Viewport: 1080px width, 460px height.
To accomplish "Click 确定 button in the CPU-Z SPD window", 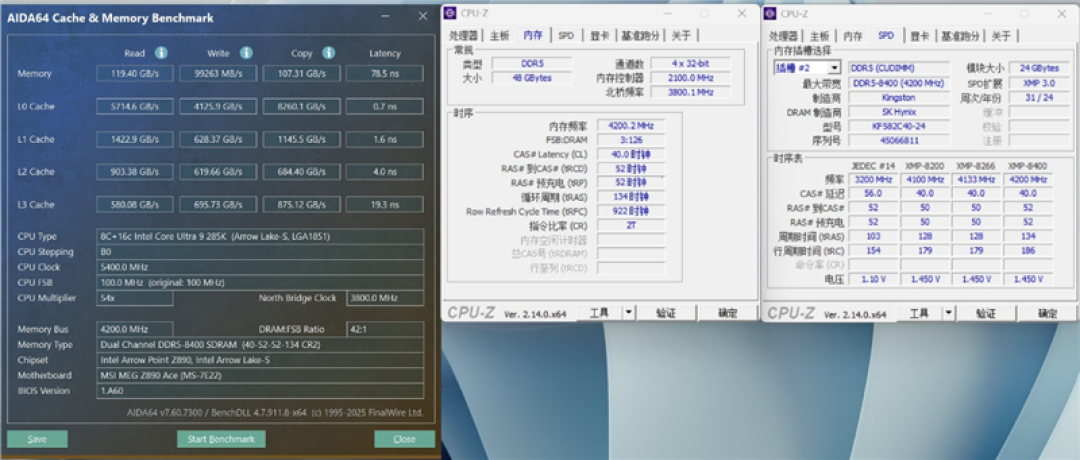I will 1048,313.
